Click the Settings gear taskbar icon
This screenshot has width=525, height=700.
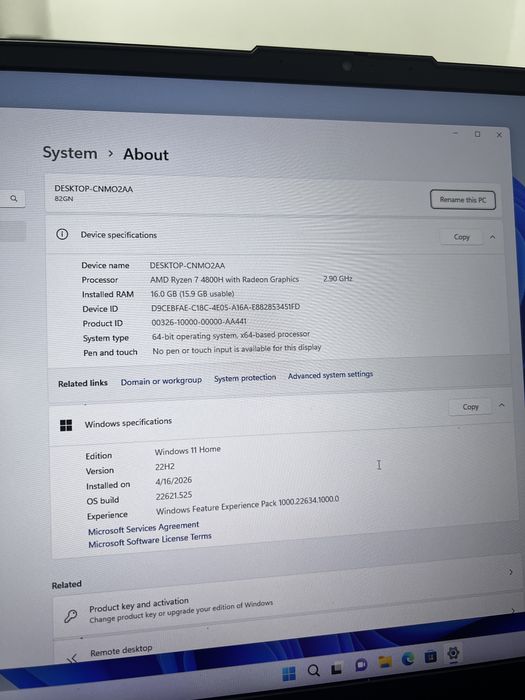pos(453,654)
